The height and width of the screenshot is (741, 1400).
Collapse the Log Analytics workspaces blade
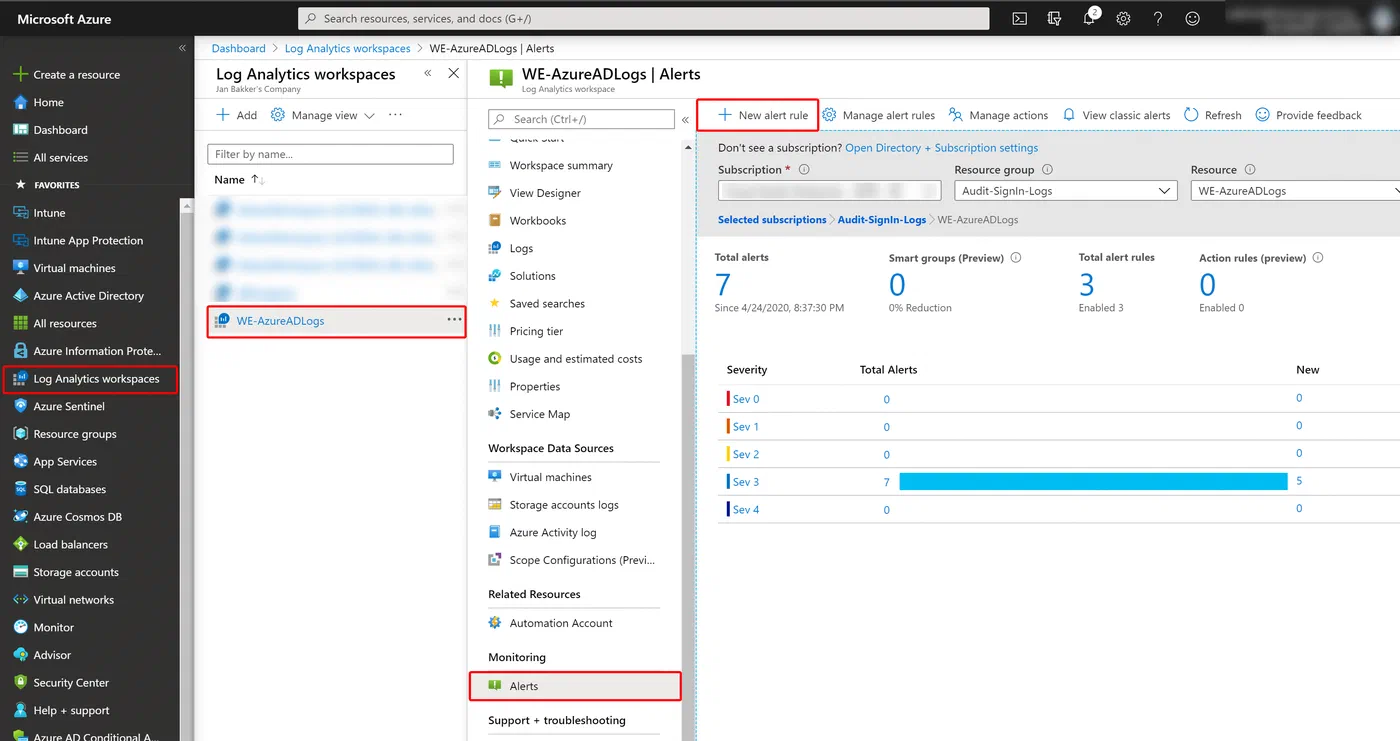428,73
